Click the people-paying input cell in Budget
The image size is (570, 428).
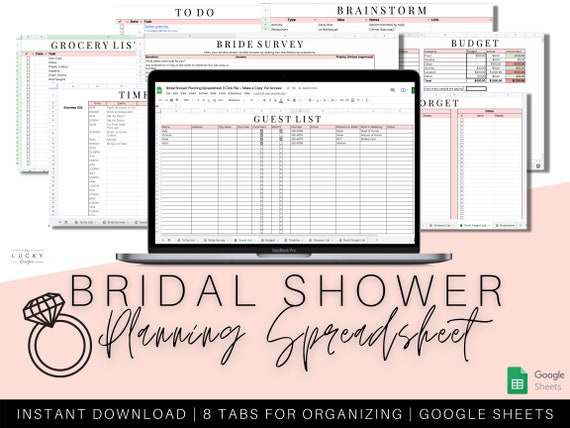click(x=476, y=88)
